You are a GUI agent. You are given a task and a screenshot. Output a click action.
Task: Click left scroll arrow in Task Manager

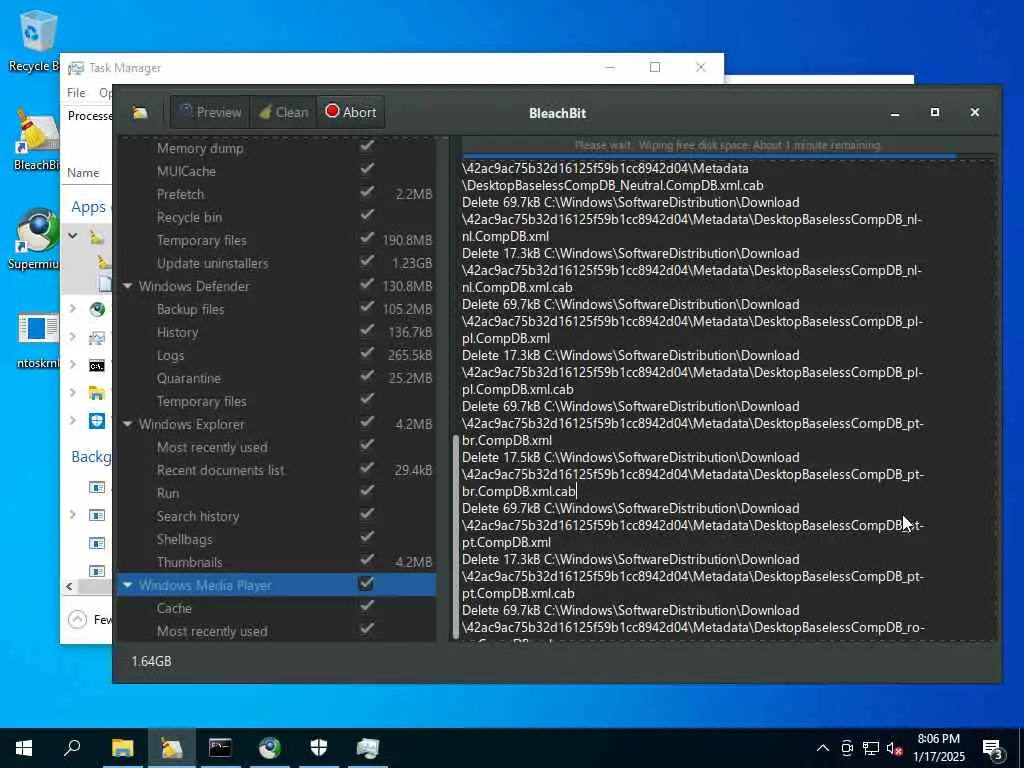click(69, 586)
